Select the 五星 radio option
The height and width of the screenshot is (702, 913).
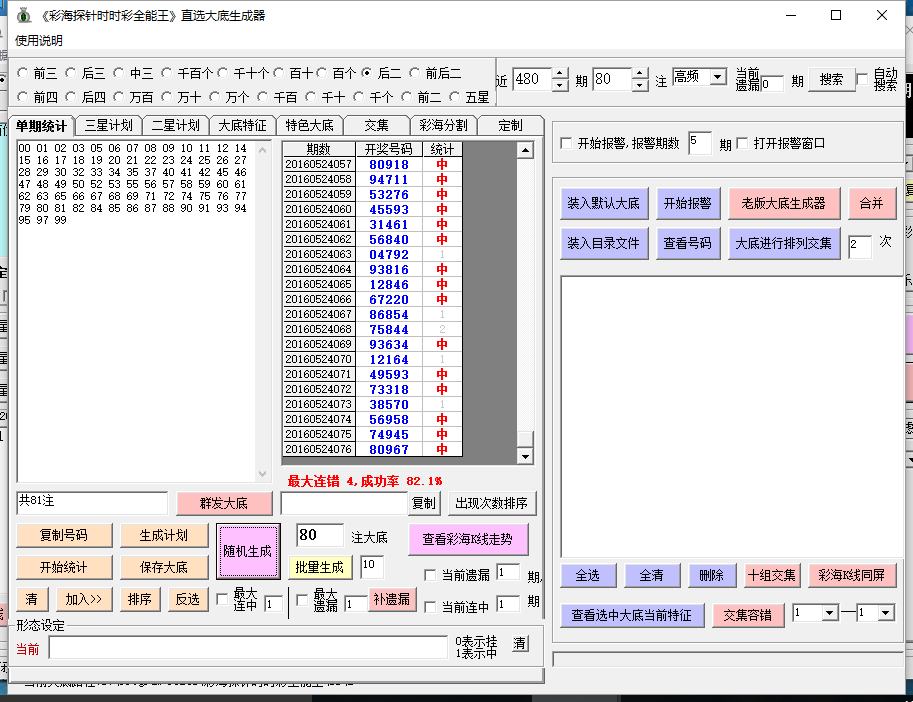coord(457,97)
